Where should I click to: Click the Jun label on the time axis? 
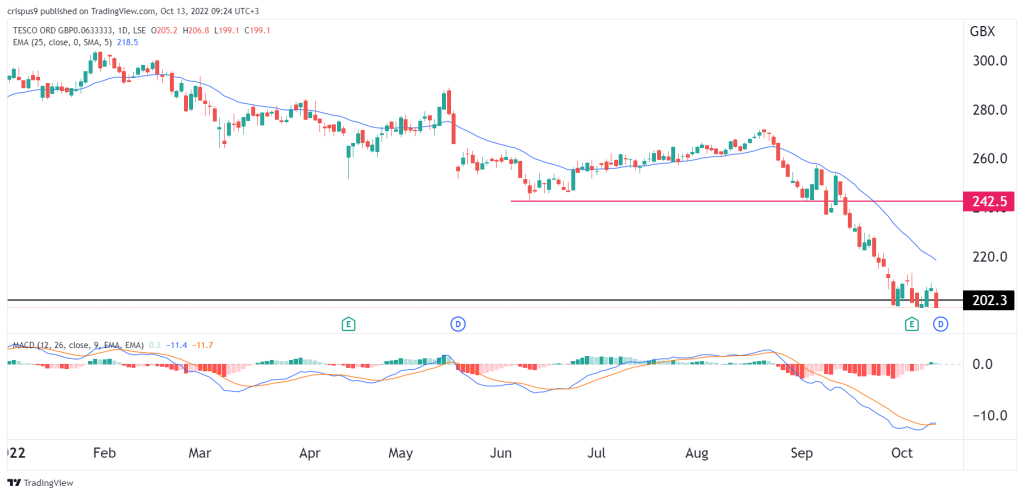pos(500,453)
